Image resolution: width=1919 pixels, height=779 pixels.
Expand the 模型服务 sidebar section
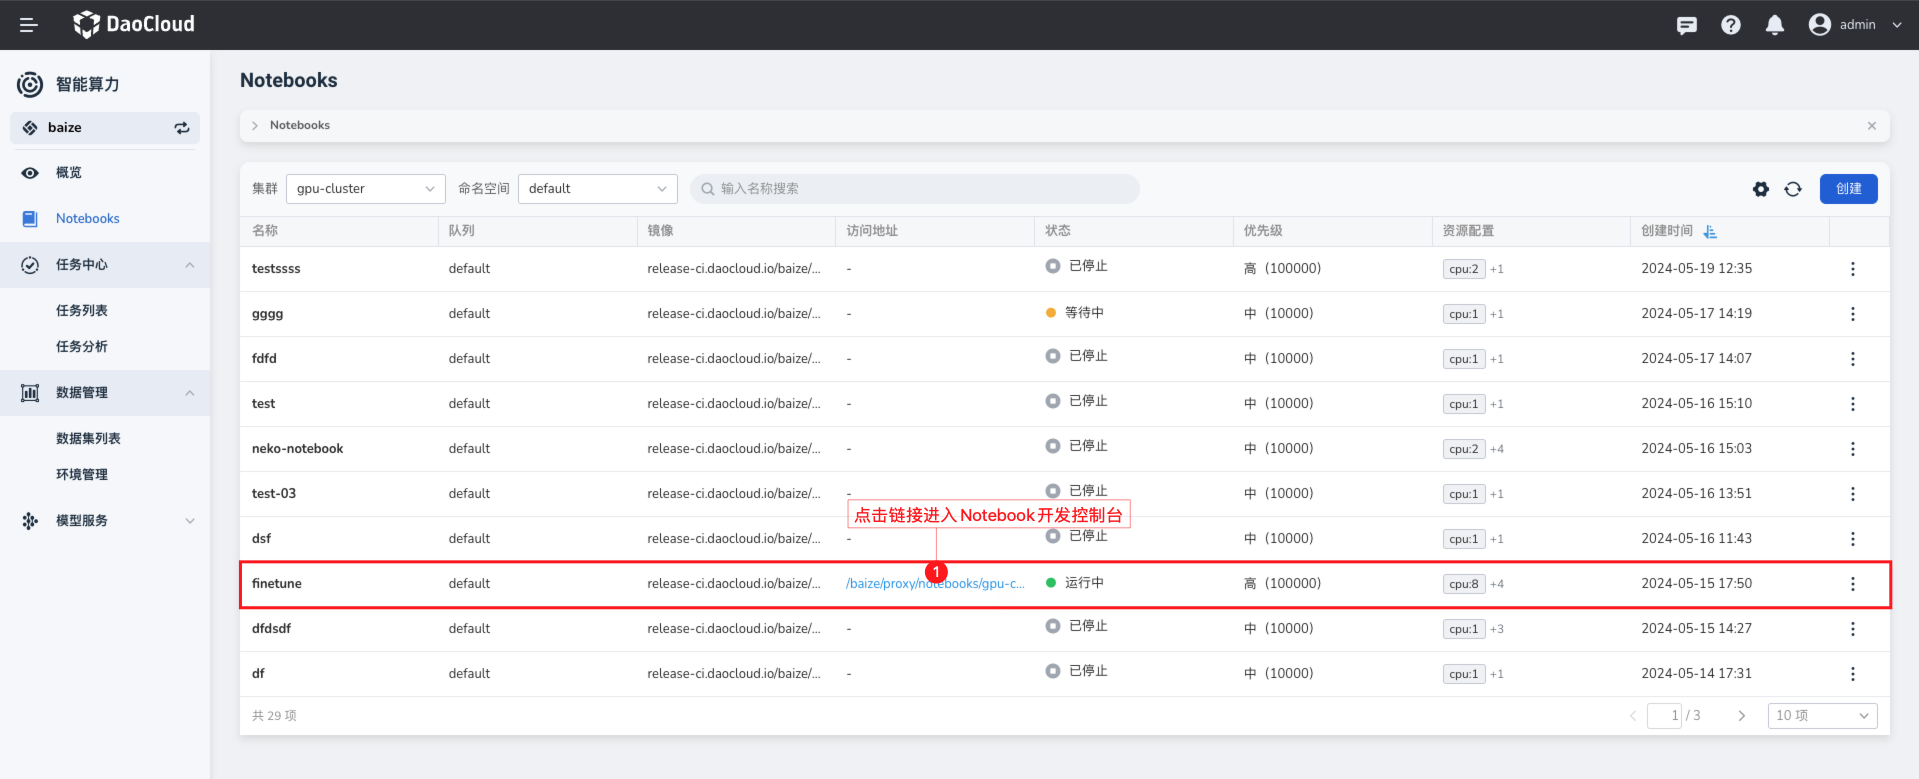coord(189,521)
